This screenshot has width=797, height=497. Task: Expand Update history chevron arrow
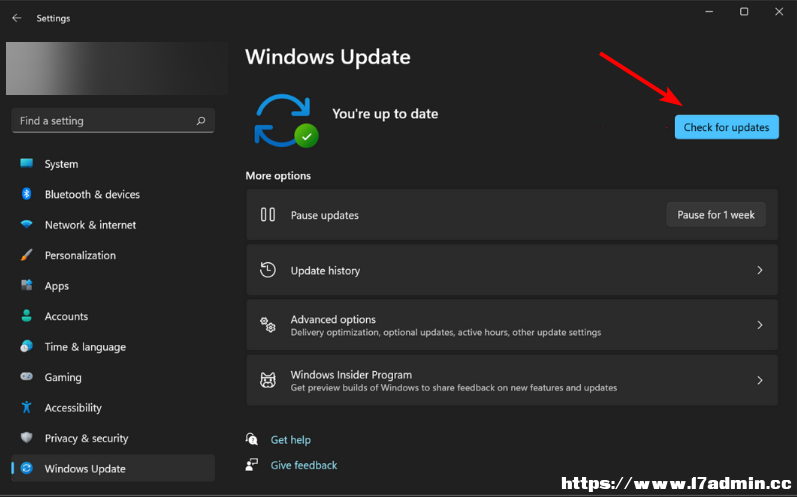[760, 270]
